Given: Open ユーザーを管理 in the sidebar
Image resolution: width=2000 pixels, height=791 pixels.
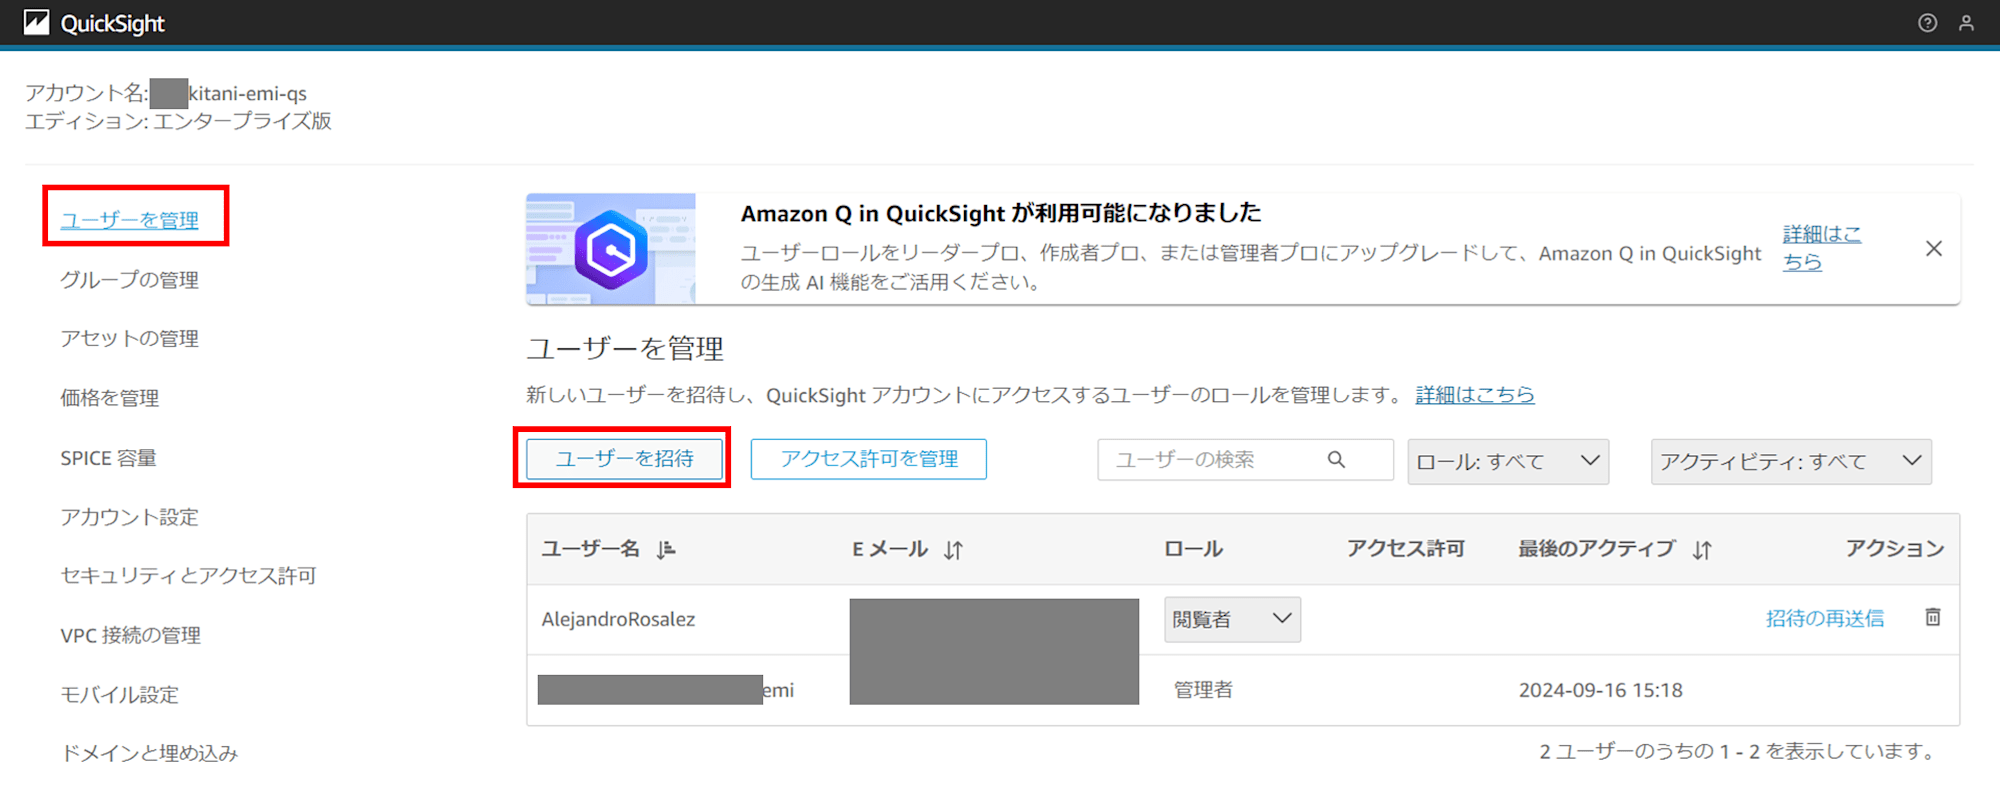Looking at the screenshot, I should [130, 220].
